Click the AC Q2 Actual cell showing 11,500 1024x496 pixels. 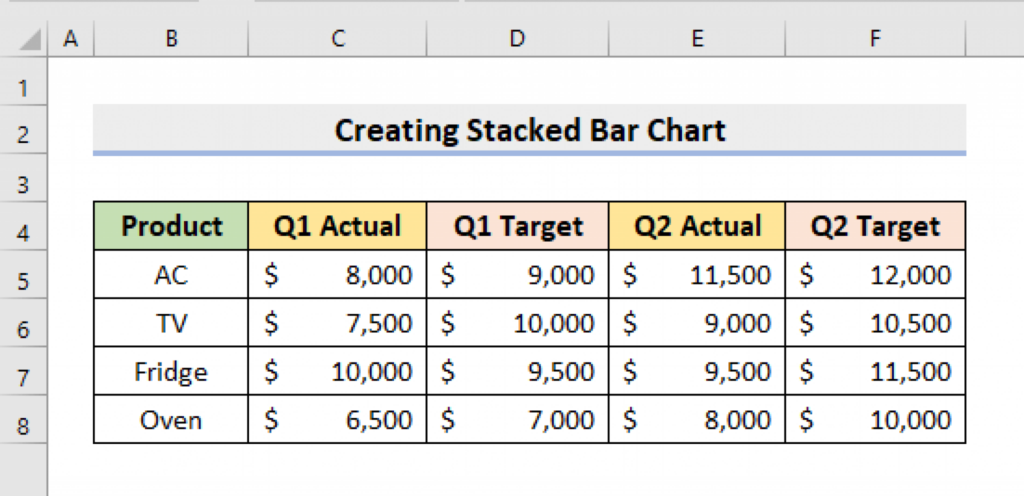(696, 274)
